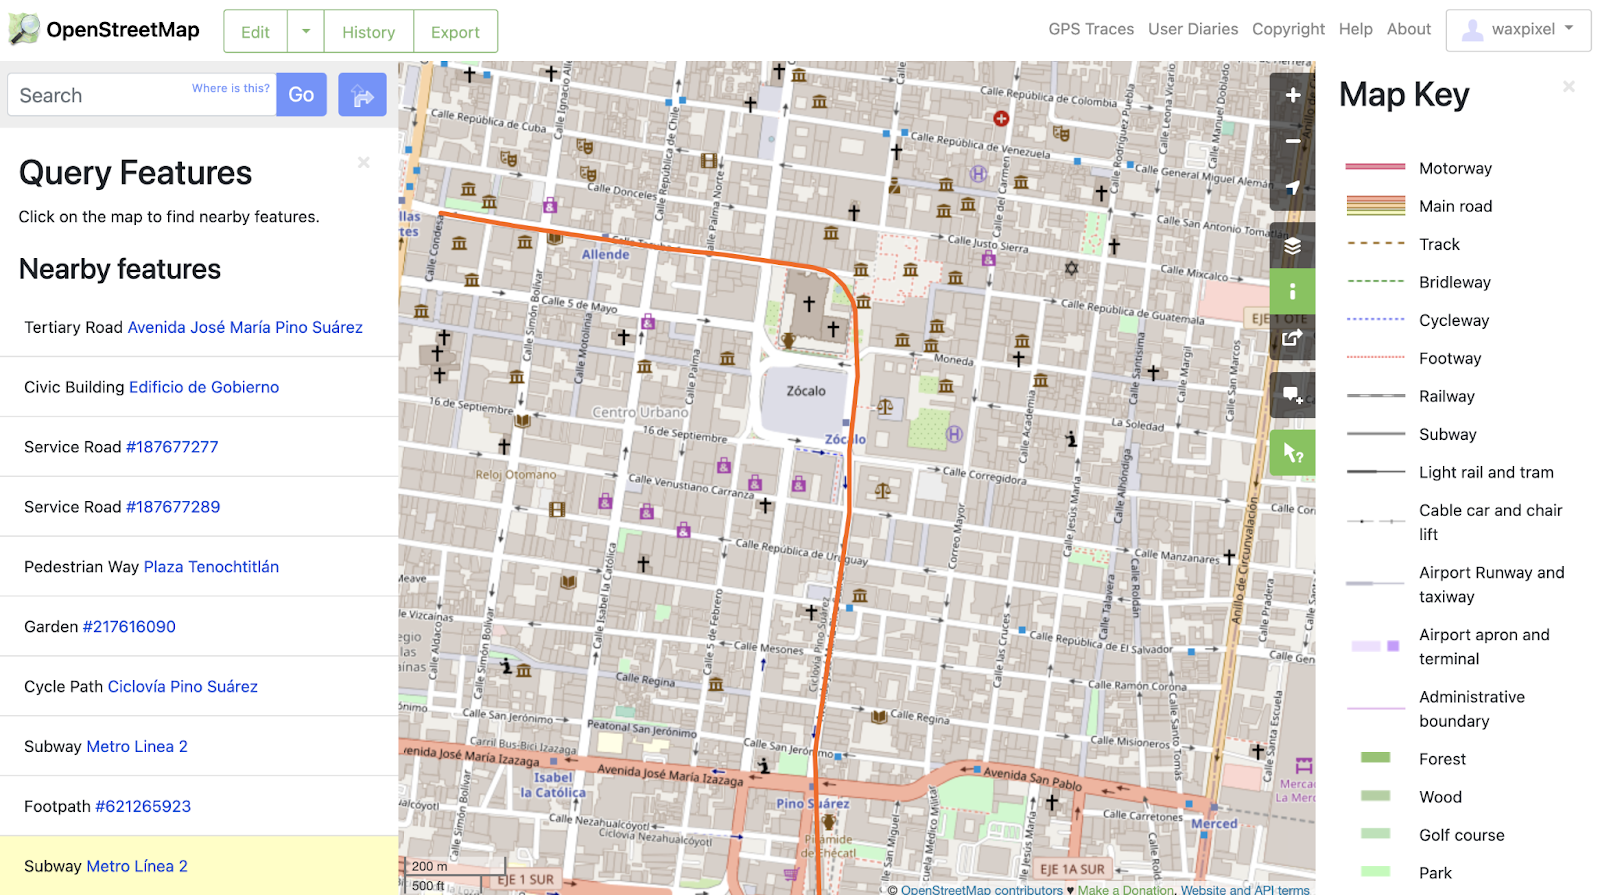Click the Cycleway legend entry

[1454, 320]
